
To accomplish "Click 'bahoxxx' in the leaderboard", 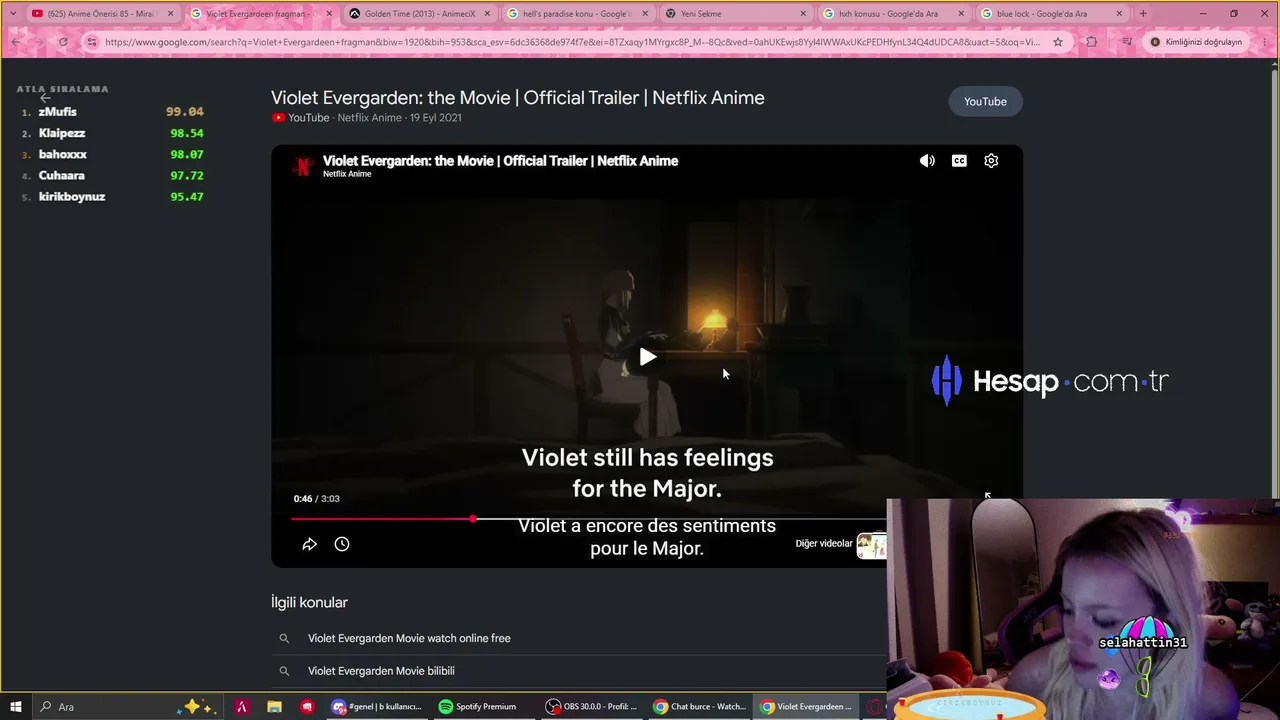I will click(x=63, y=154).
